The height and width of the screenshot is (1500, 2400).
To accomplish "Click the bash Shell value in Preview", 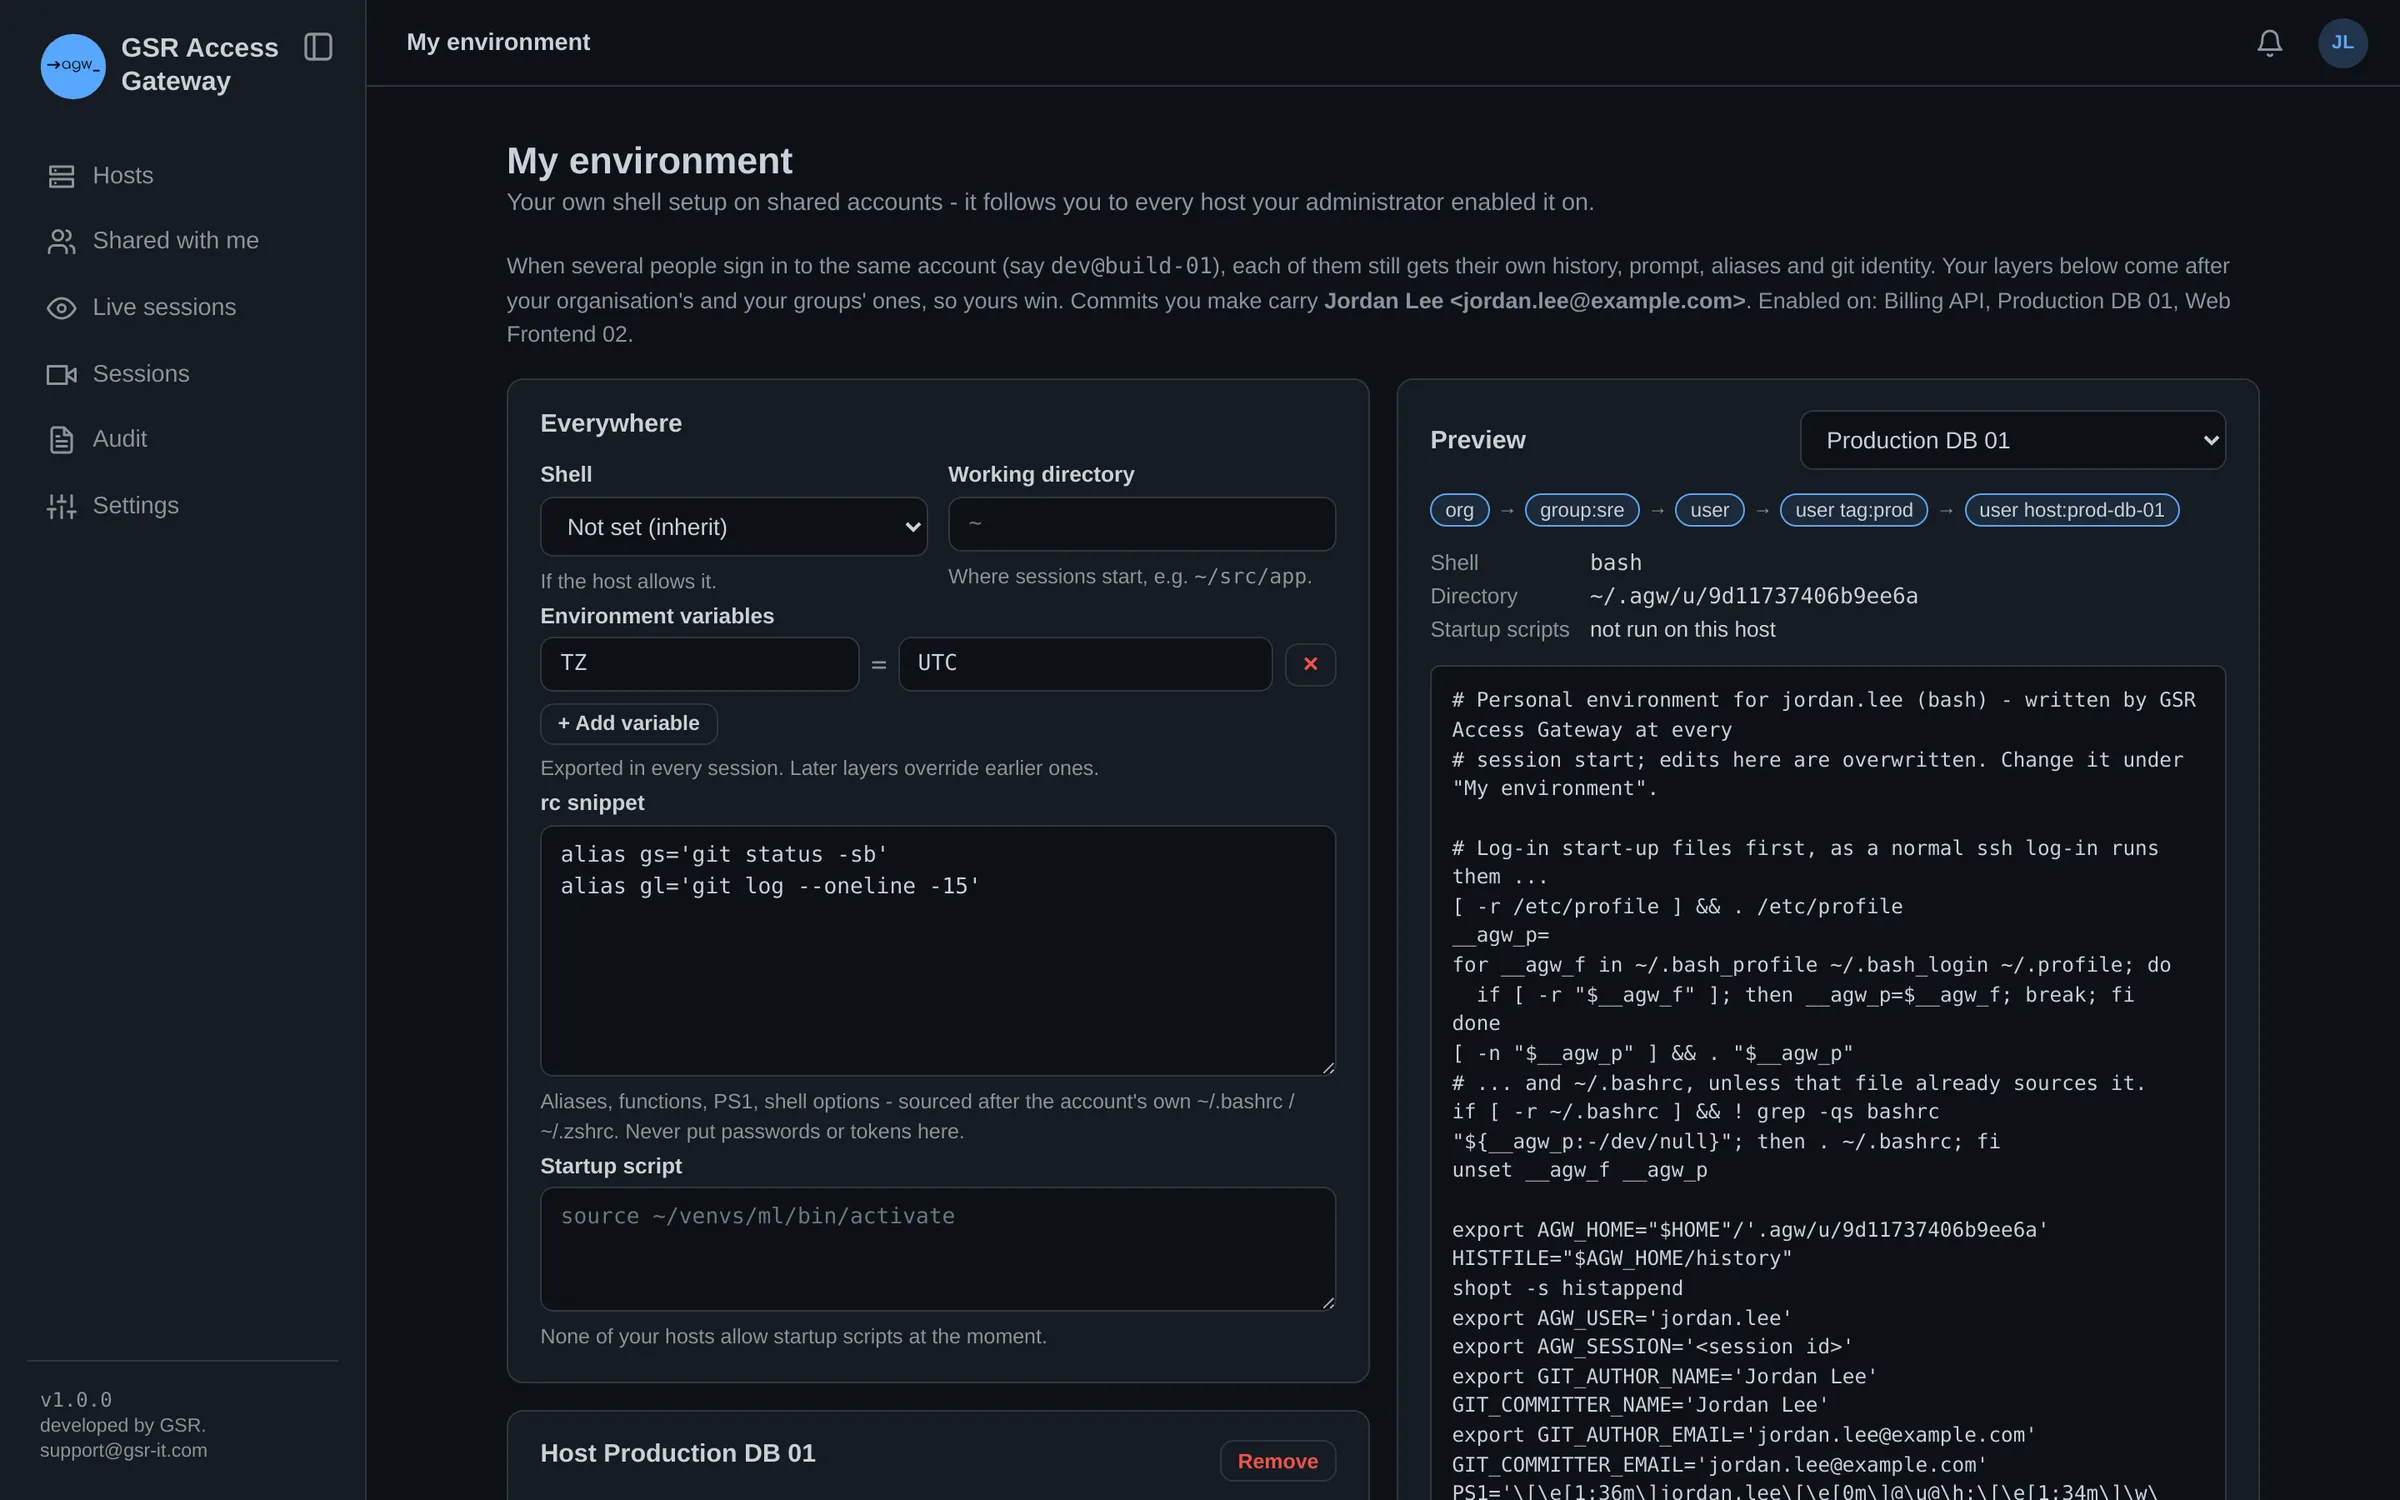I will click(x=1615, y=563).
